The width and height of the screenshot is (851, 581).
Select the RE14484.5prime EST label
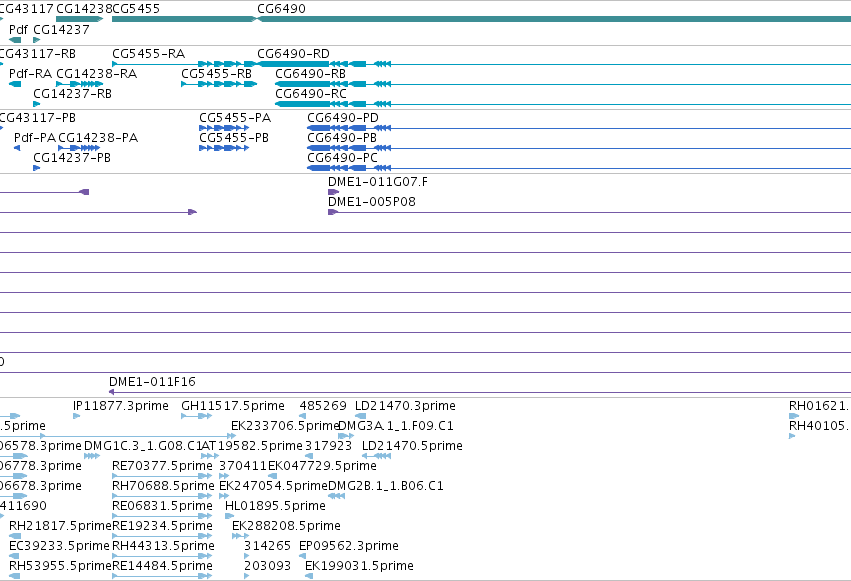(x=162, y=566)
